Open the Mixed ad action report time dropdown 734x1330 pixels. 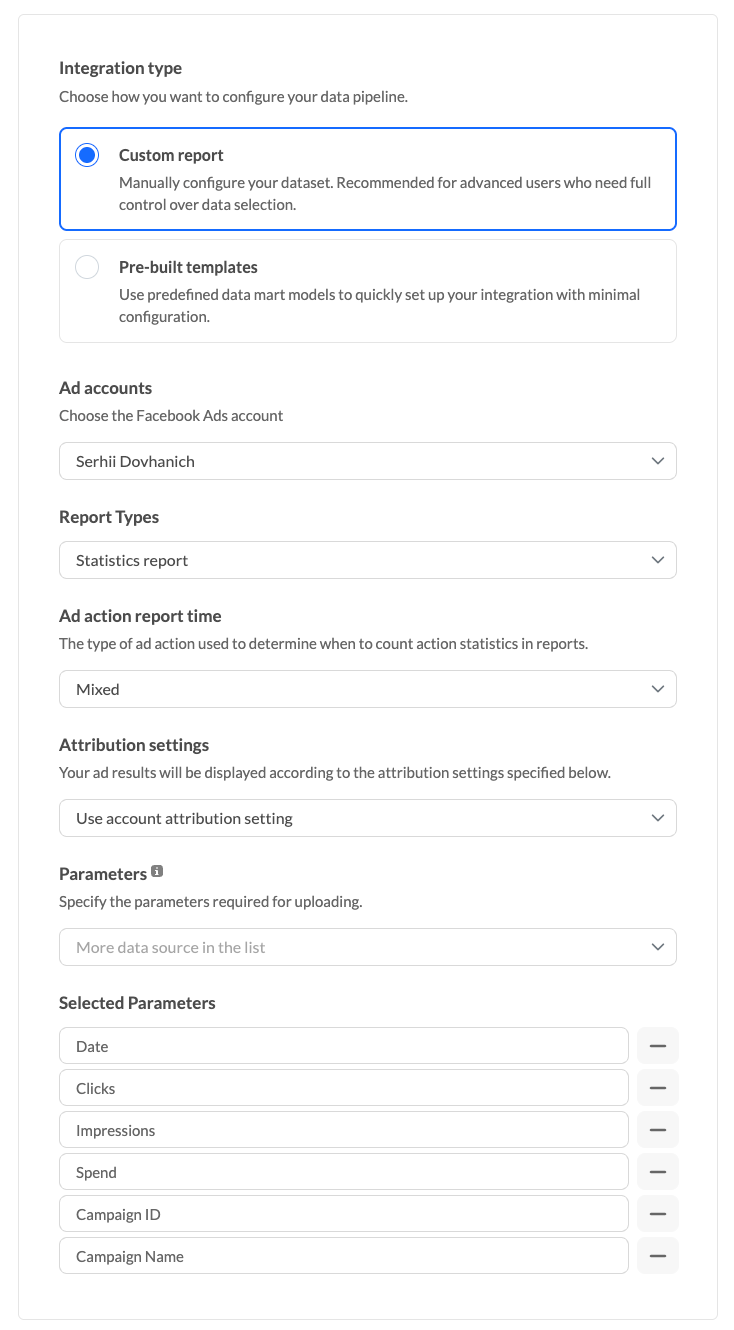pos(367,689)
